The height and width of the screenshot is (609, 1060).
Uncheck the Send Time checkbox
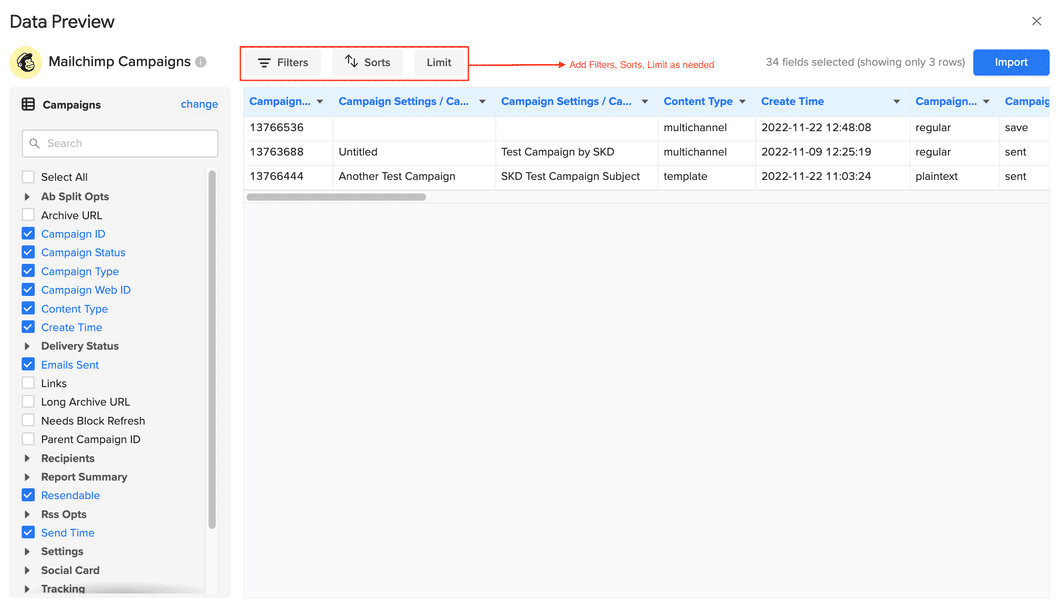28,533
